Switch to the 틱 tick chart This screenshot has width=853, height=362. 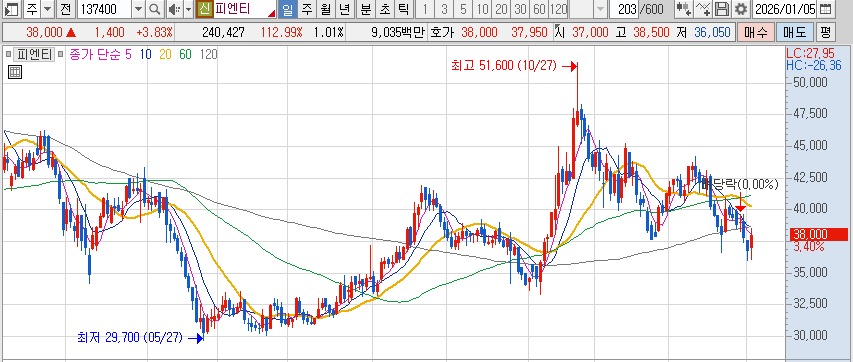[x=403, y=9]
